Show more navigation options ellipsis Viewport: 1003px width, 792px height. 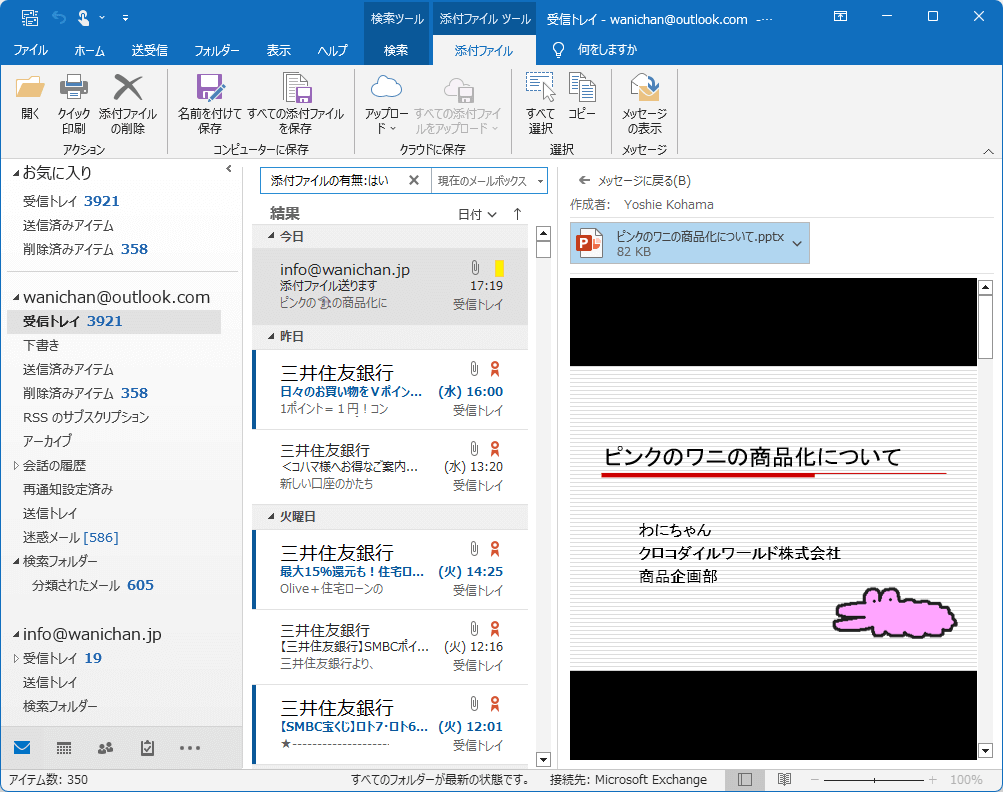(x=190, y=747)
